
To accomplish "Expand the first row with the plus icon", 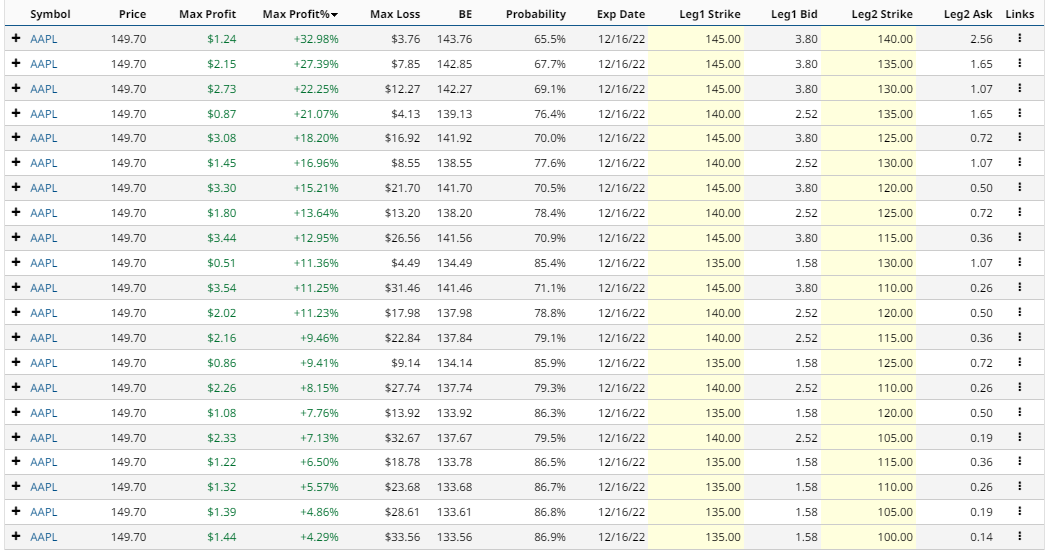I will pos(16,38).
